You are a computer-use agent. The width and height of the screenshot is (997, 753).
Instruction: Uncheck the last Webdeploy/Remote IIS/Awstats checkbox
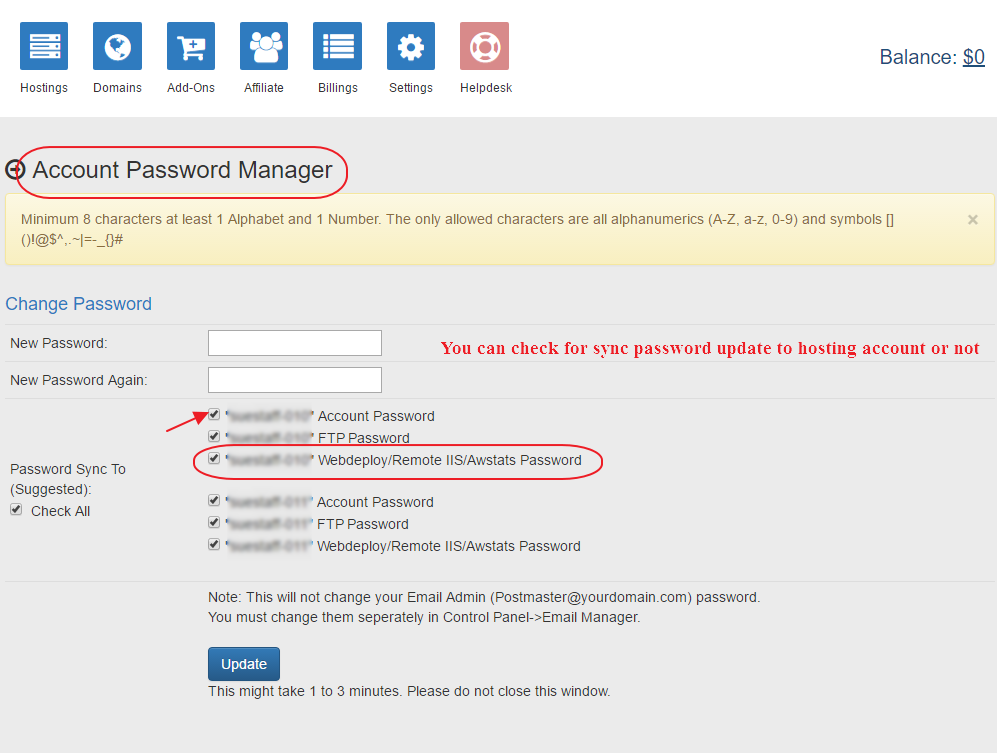[214, 545]
